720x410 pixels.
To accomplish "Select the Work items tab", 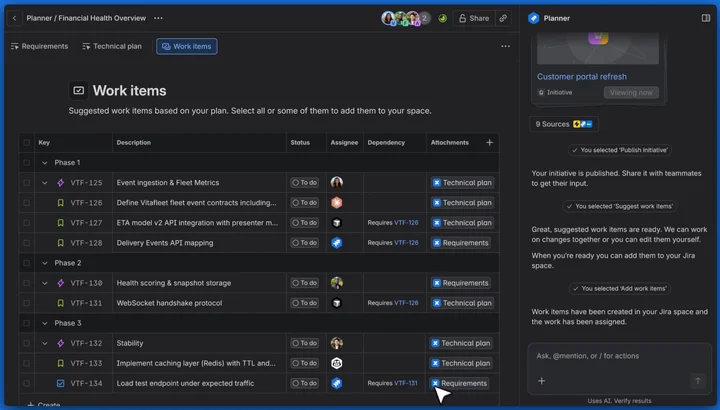I will coord(187,46).
